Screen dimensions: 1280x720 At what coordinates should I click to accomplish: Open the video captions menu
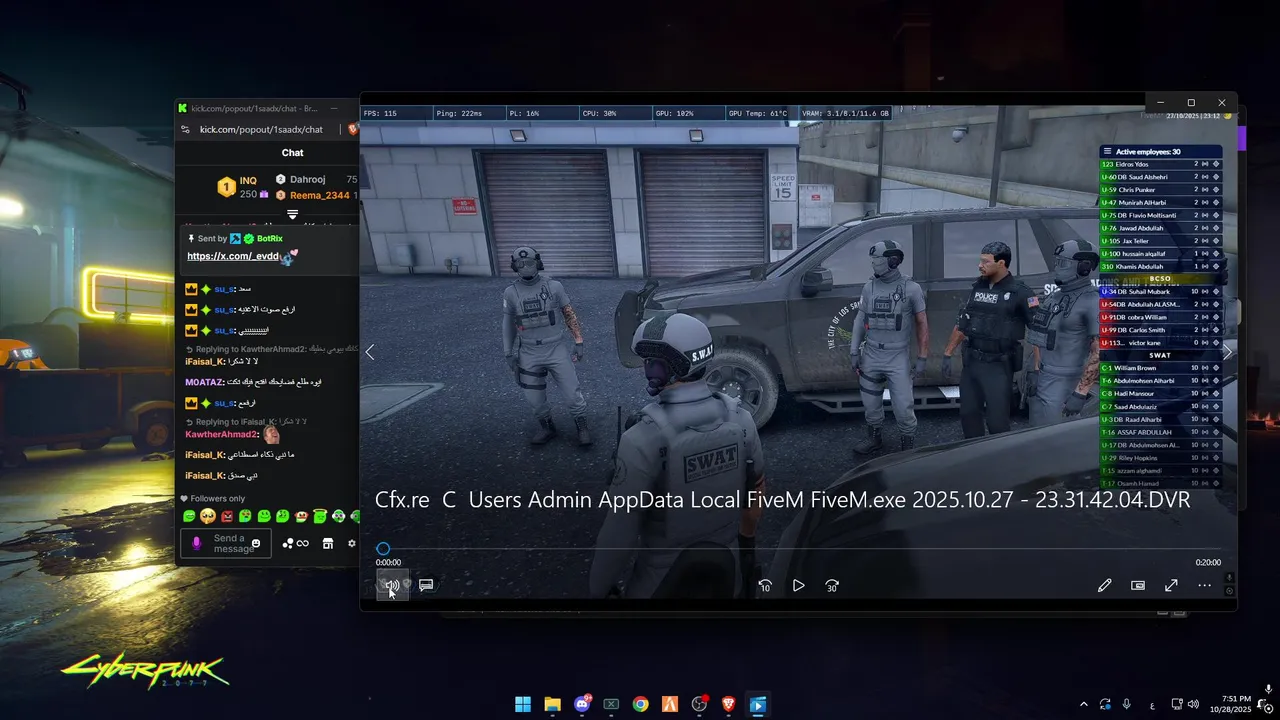tap(426, 585)
